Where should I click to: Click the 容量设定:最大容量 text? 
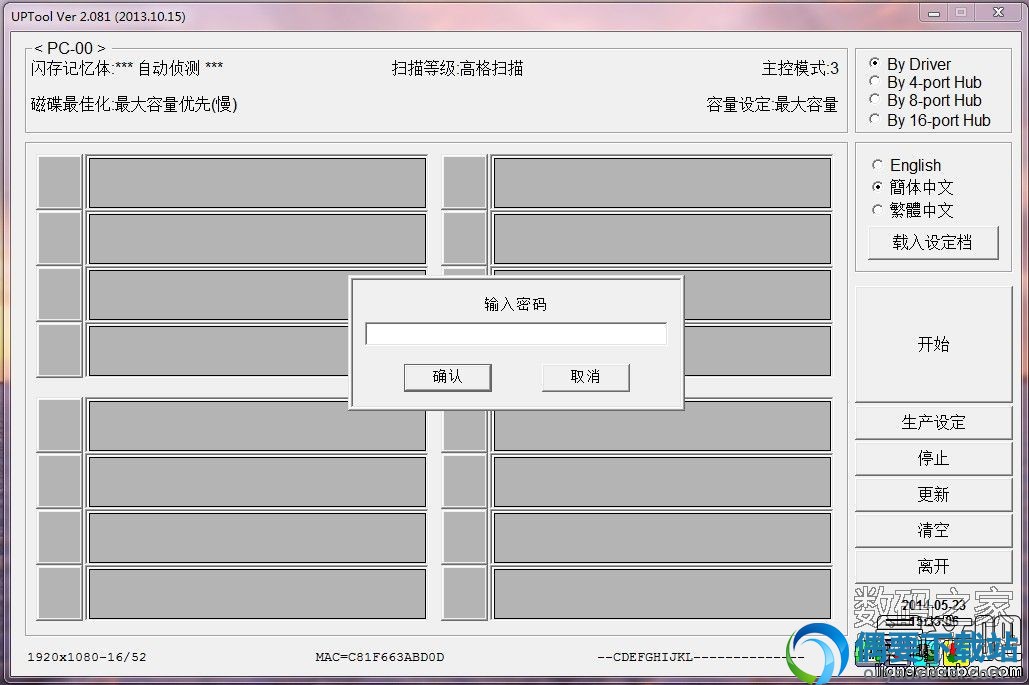pos(772,104)
